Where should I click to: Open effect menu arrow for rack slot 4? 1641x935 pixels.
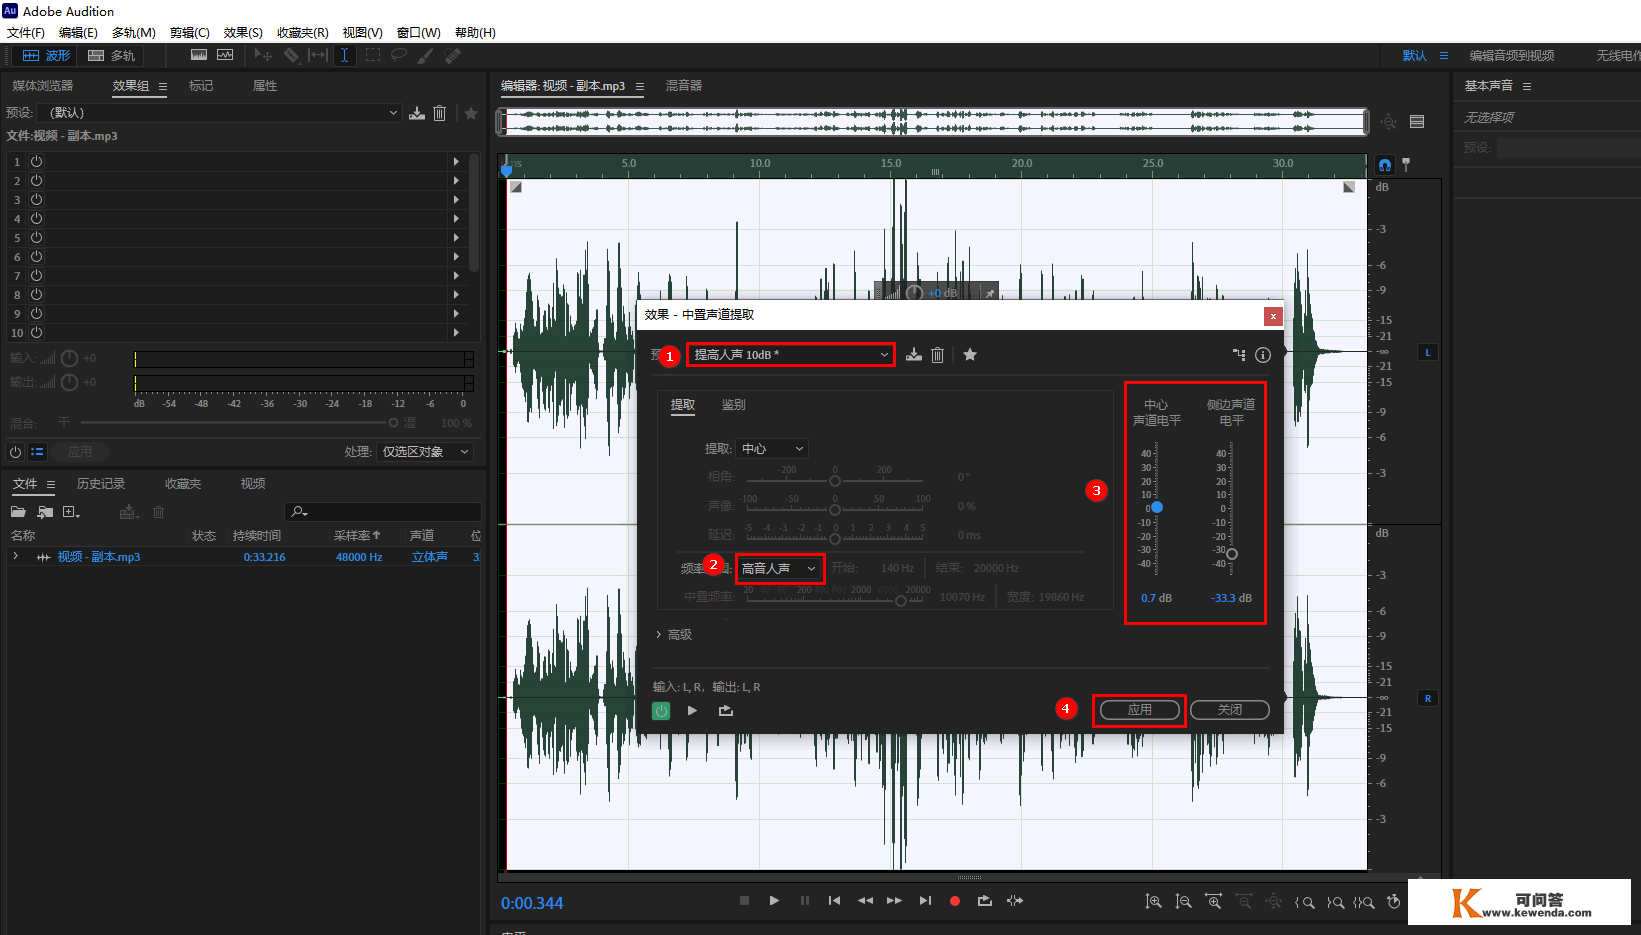456,219
